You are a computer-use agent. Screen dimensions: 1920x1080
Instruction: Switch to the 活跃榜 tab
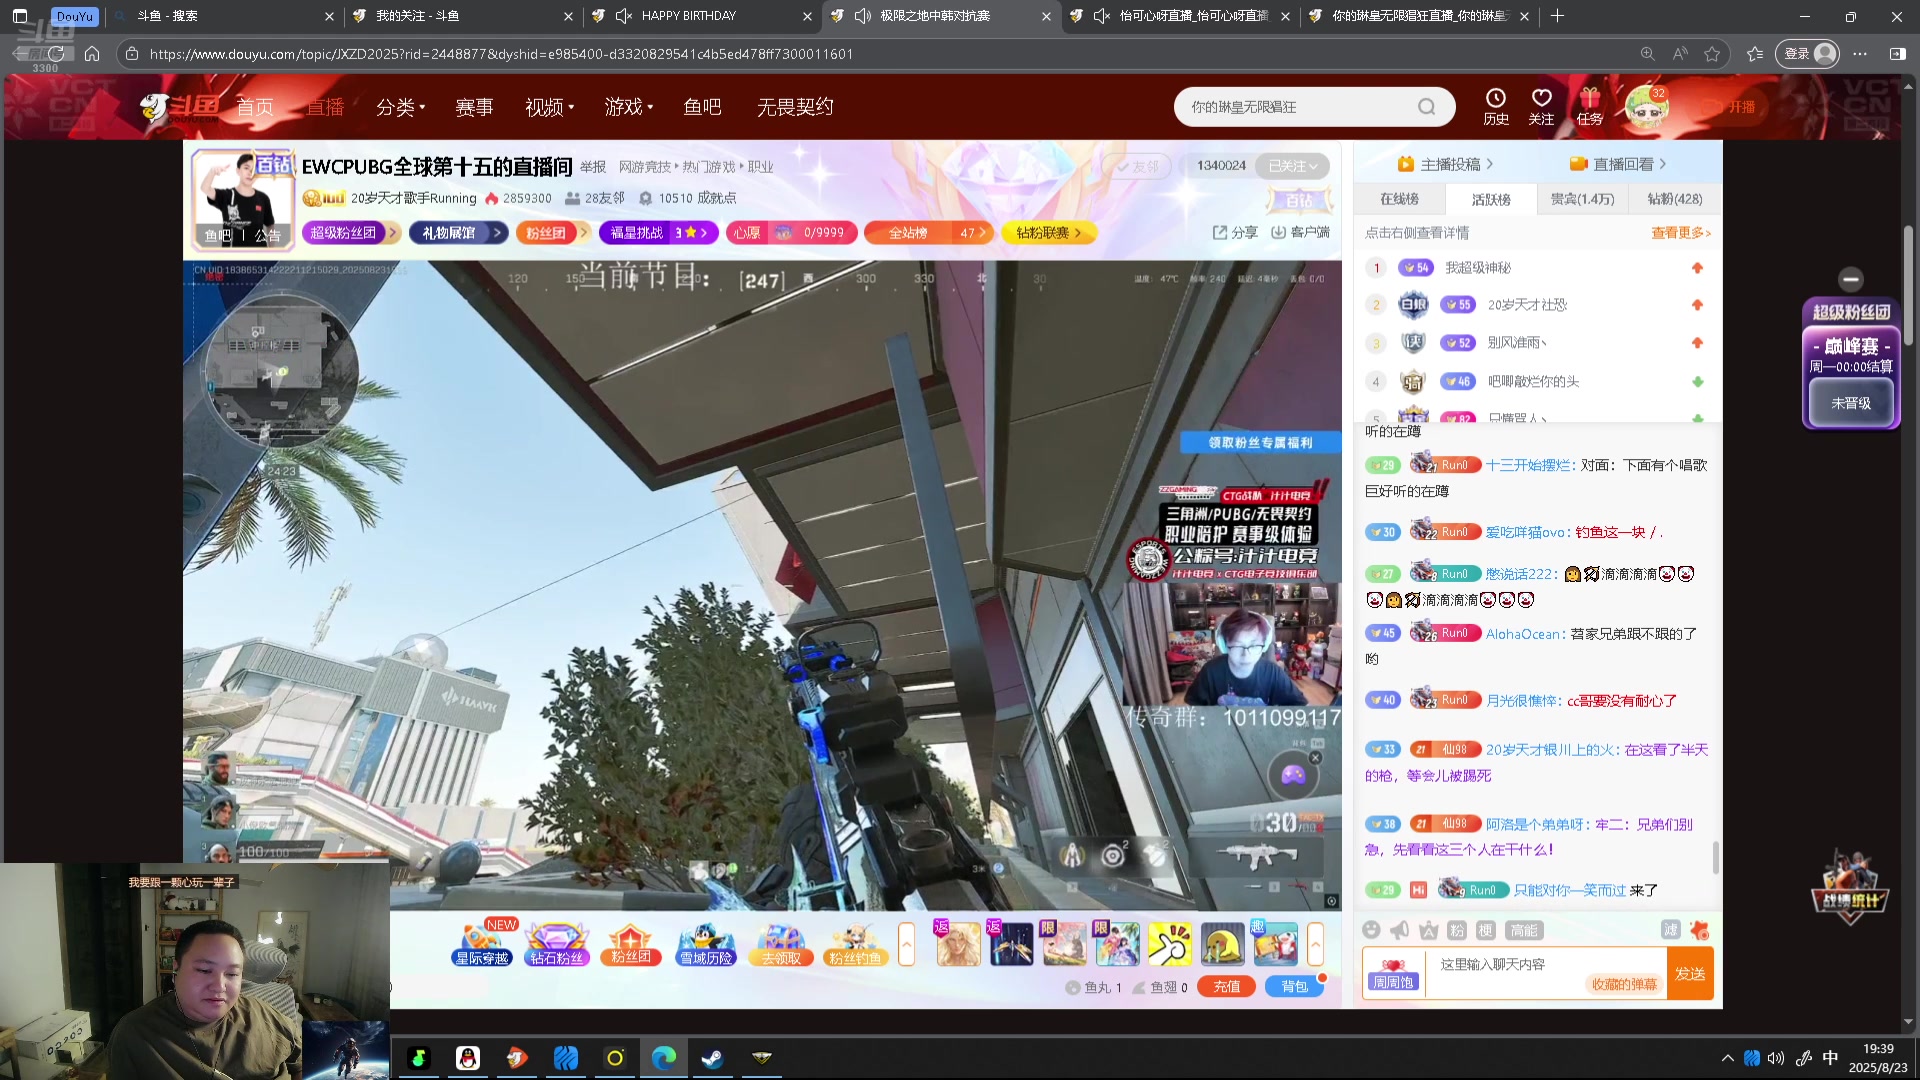click(x=1490, y=199)
